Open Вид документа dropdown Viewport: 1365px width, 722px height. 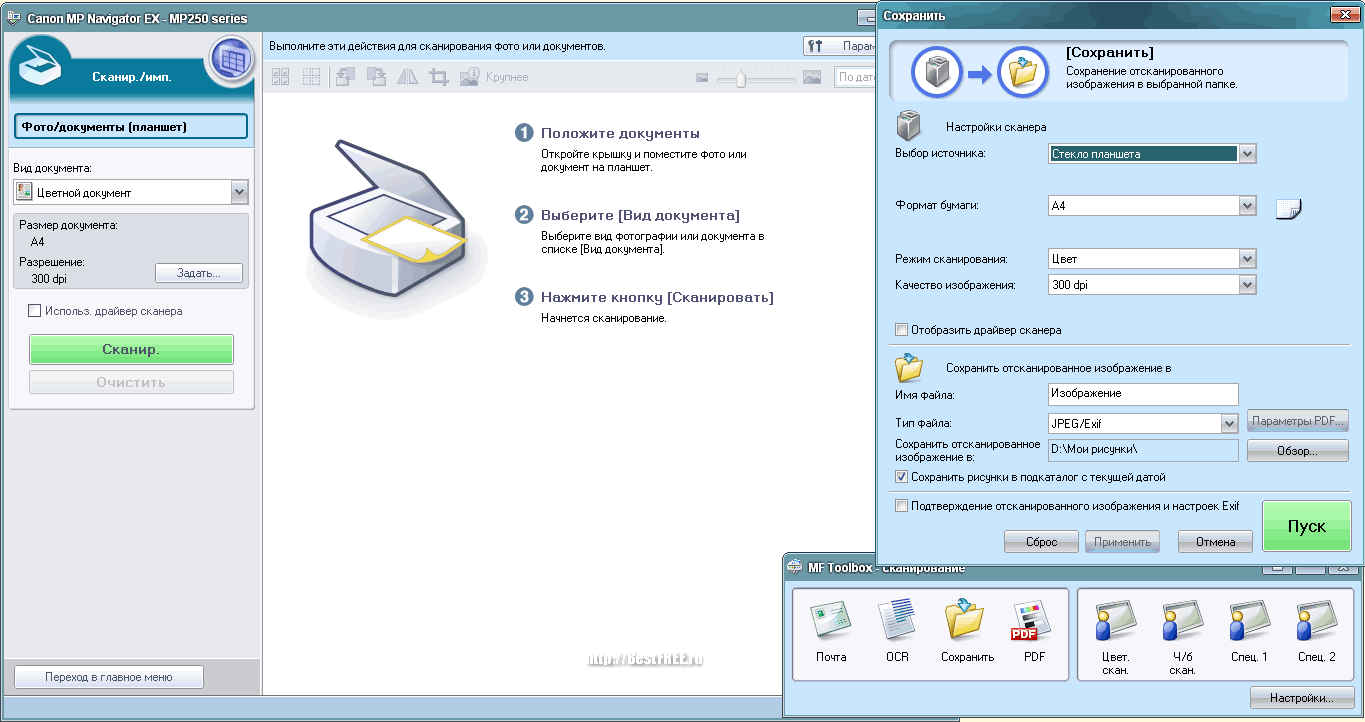[x=239, y=192]
